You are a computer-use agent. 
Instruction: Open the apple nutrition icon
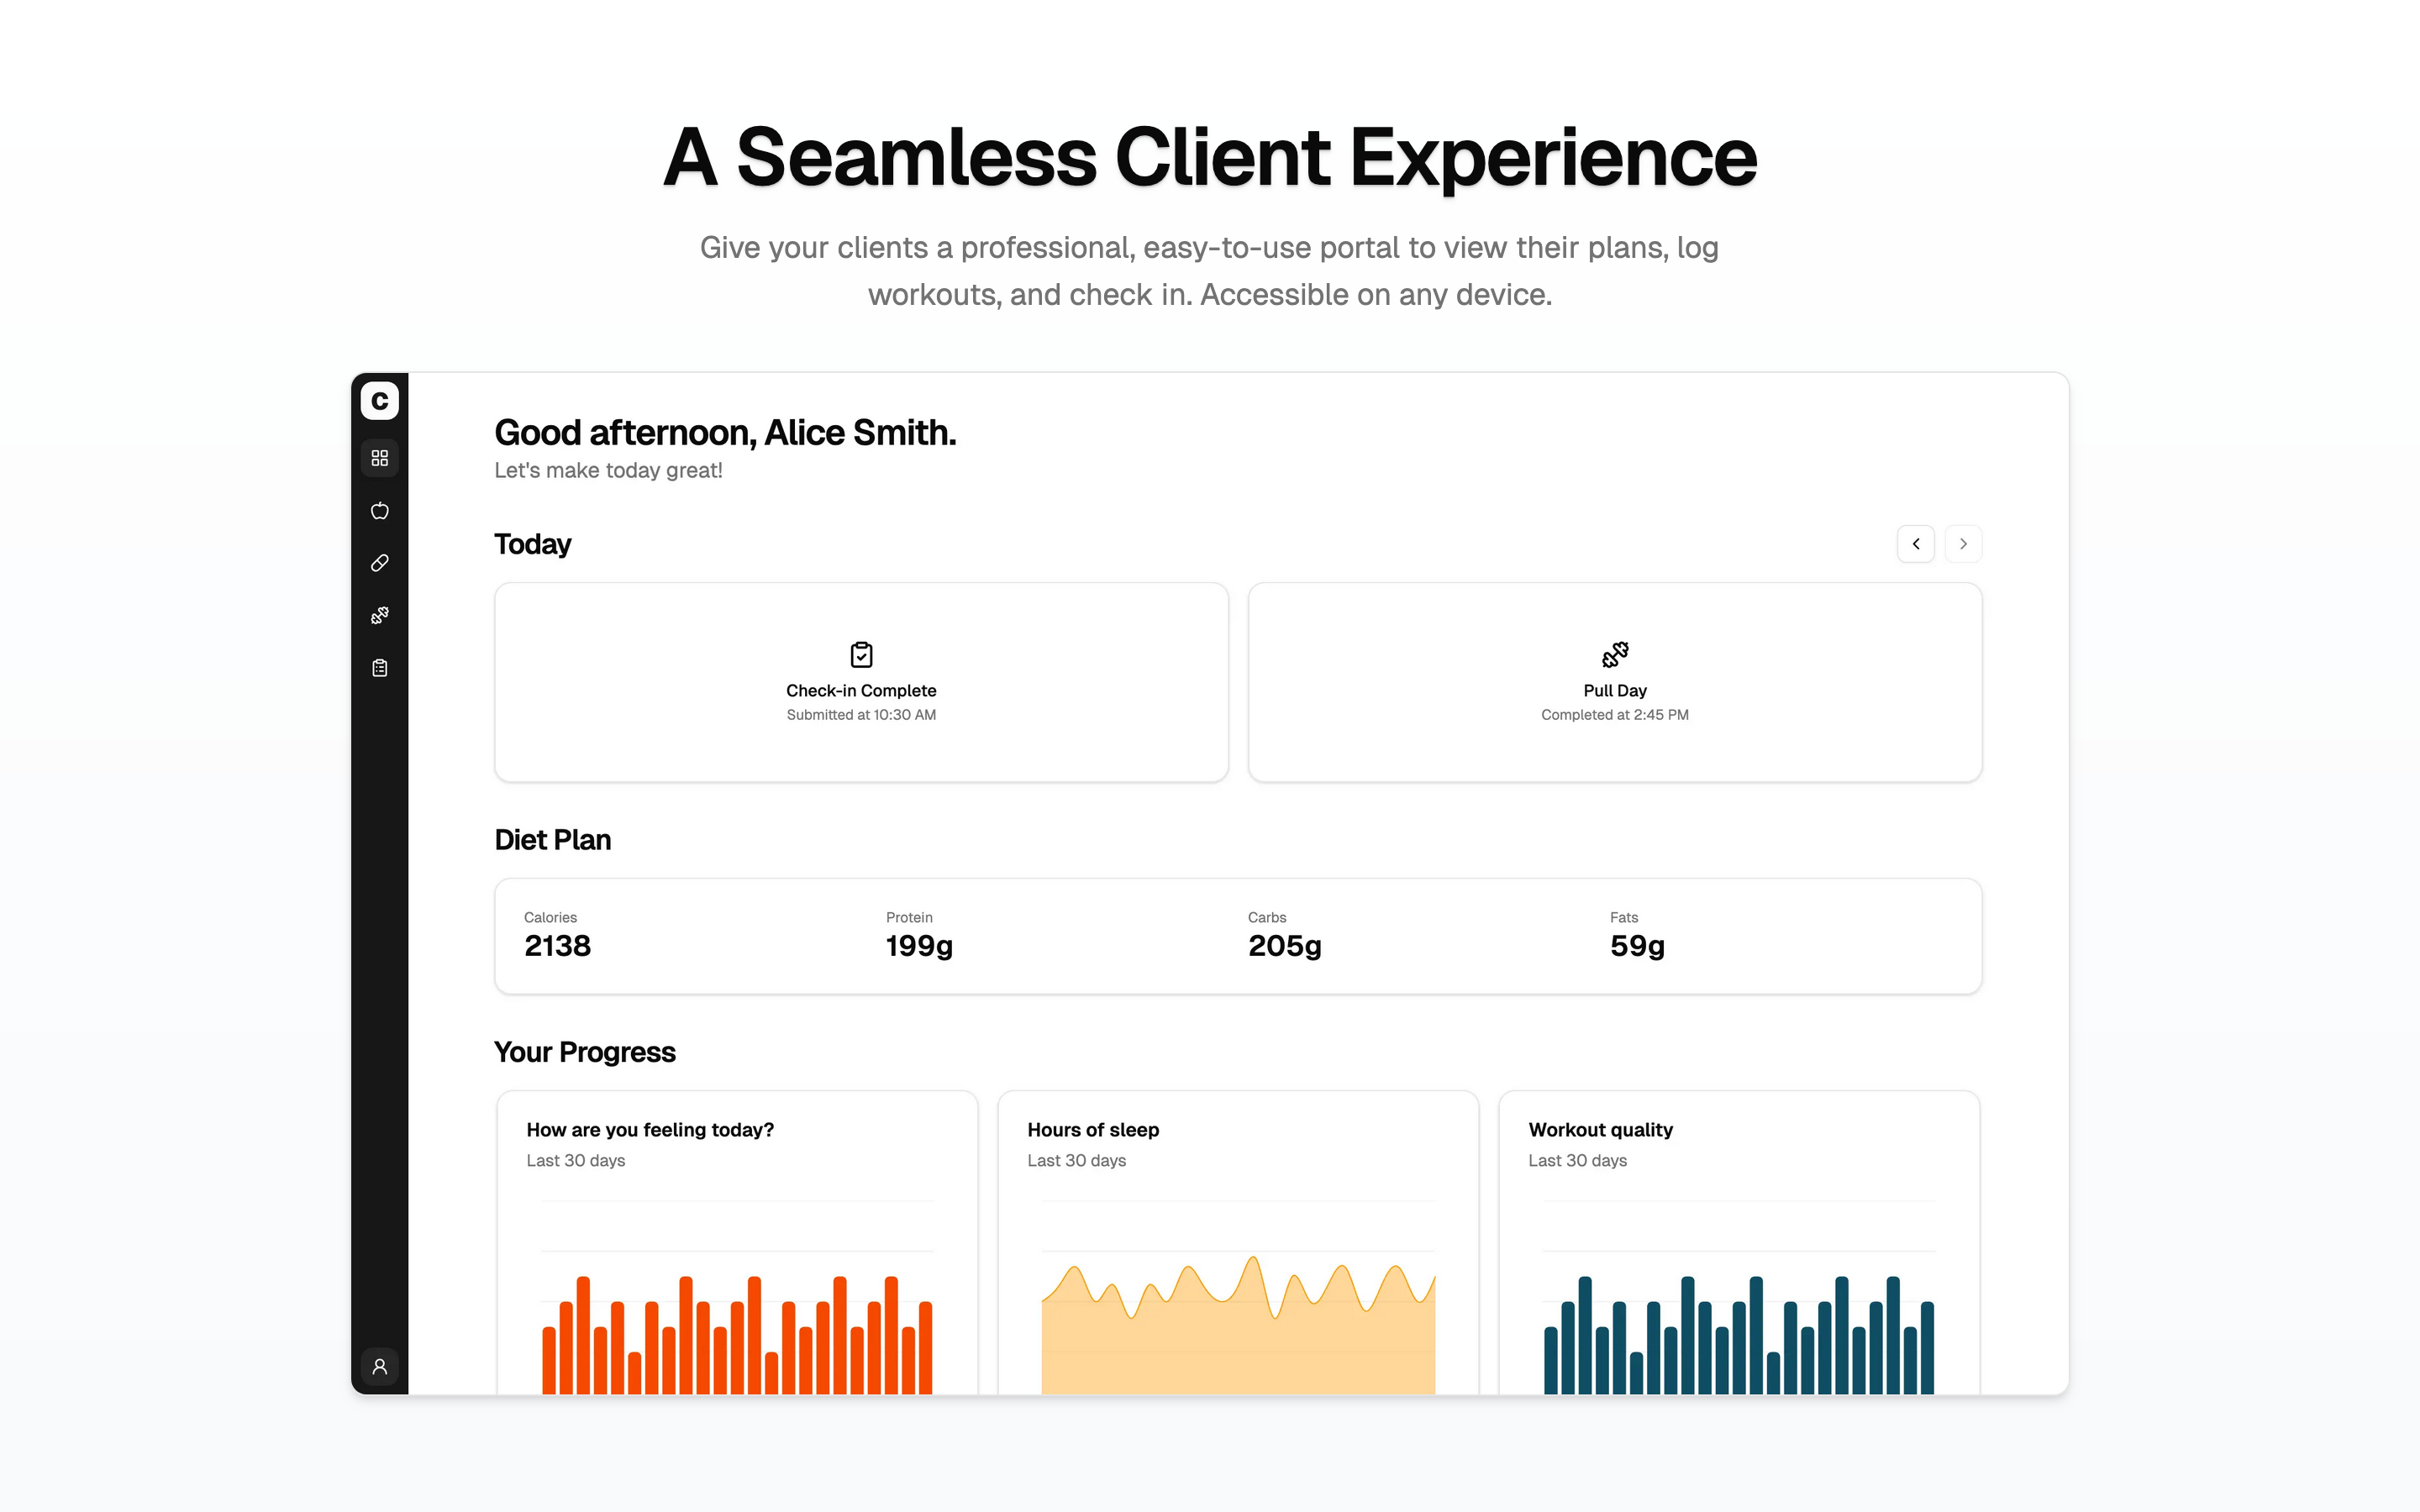tap(379, 511)
